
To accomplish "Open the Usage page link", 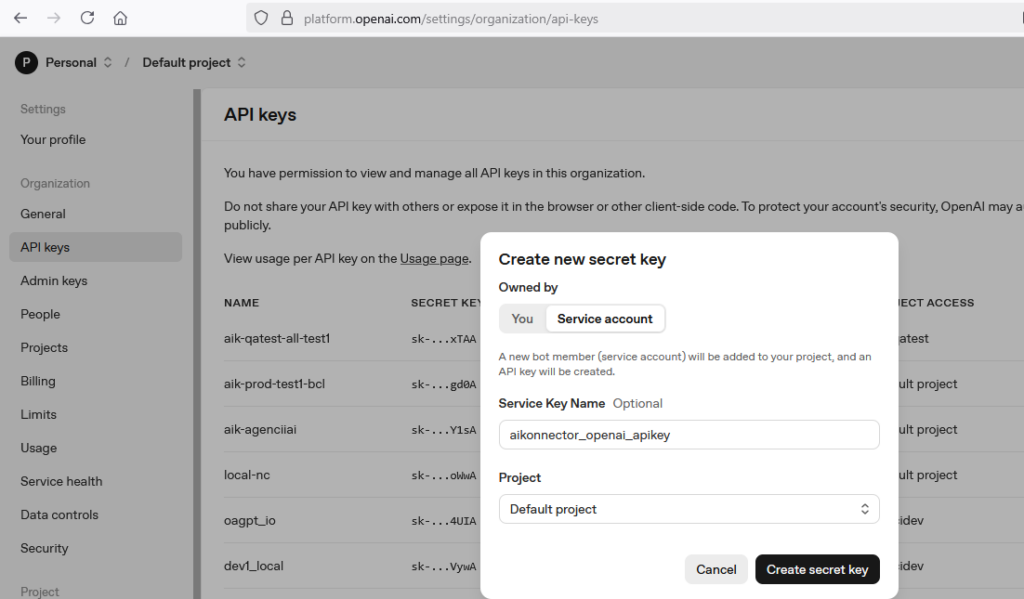I will point(434,259).
